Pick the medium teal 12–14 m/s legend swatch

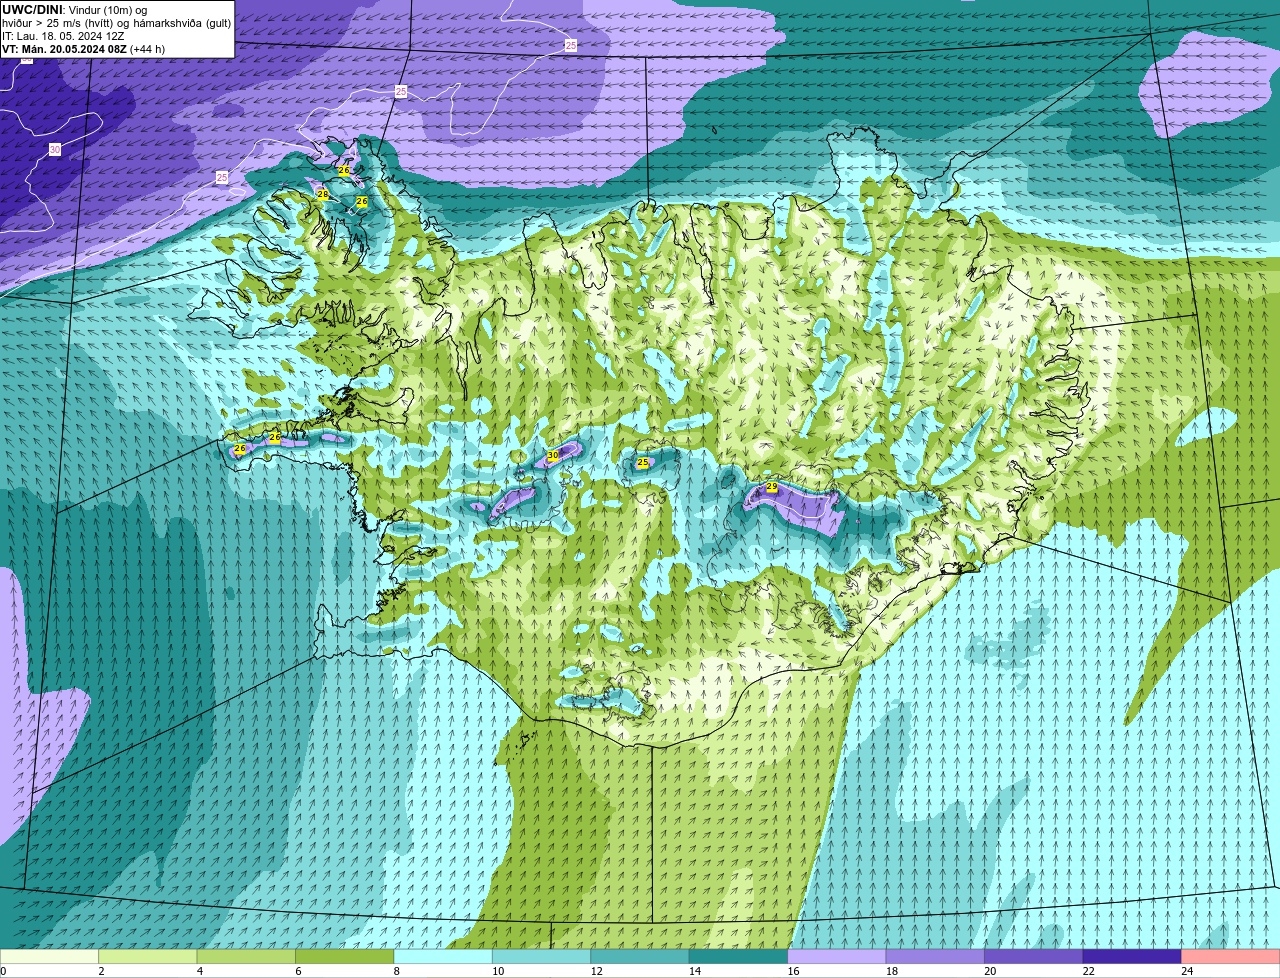[640, 957]
